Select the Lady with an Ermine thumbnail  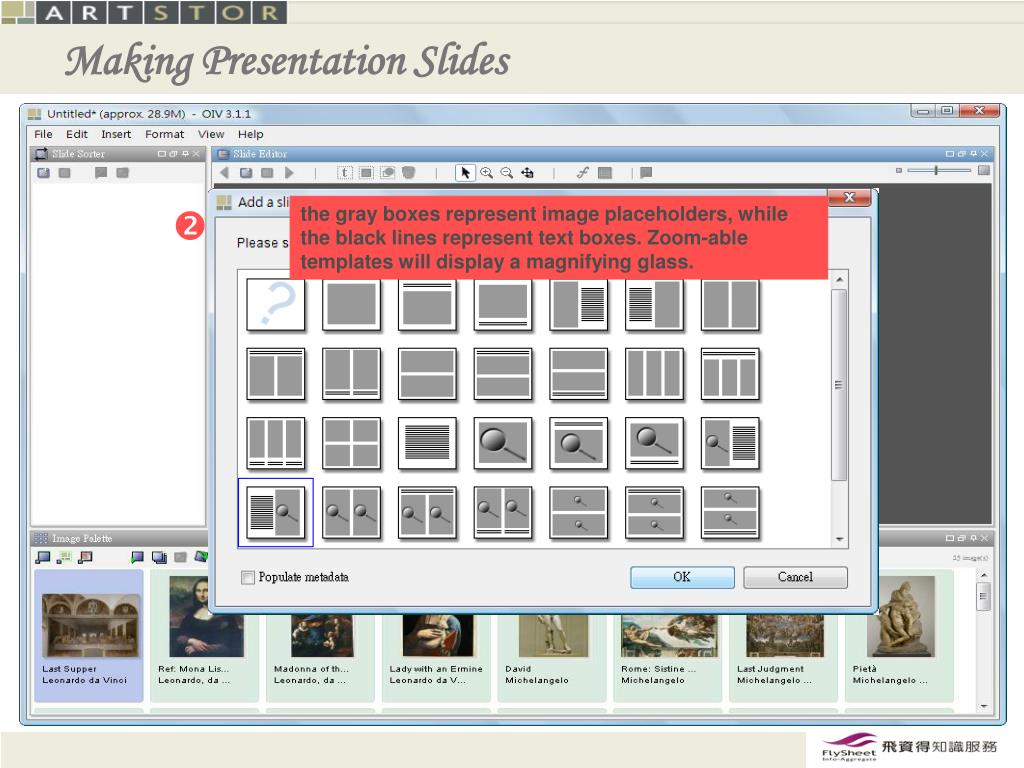pos(436,656)
